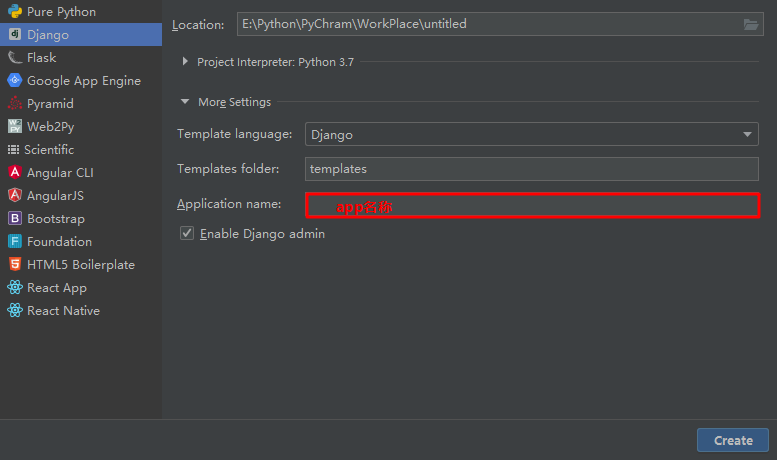Click the Scientific grid icon
Viewport: 777px width, 460px height.
click(x=13, y=149)
